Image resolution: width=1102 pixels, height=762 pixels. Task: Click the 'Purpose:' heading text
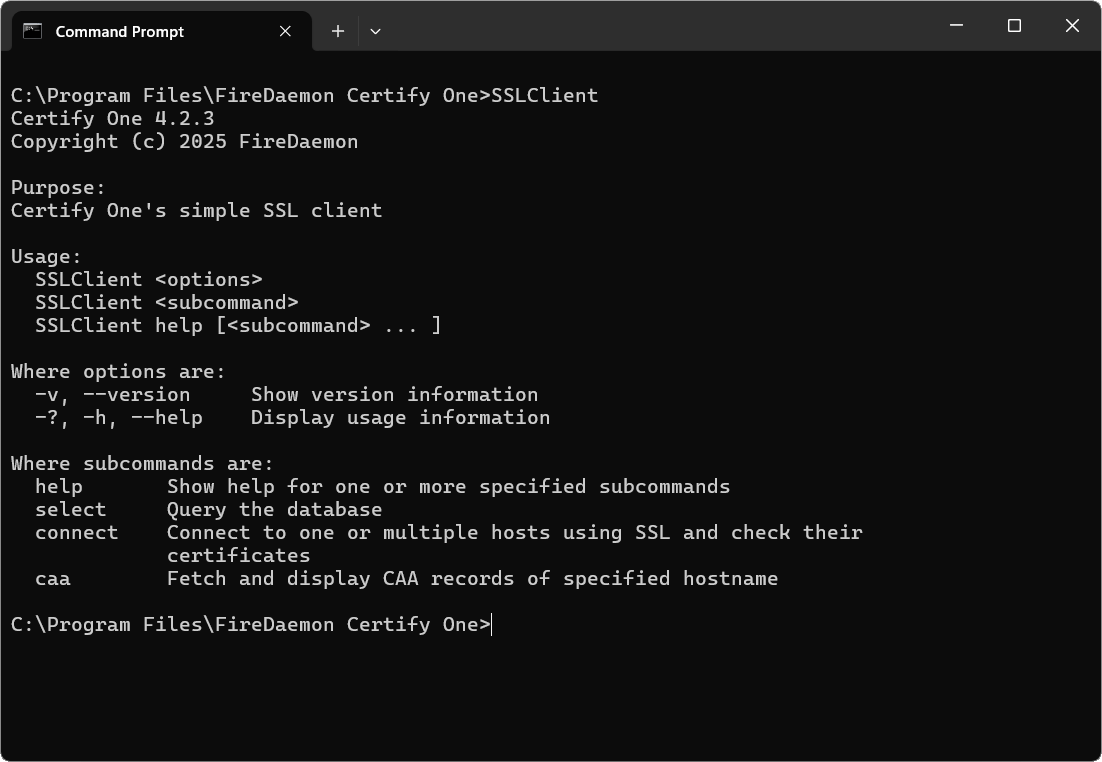(x=58, y=188)
